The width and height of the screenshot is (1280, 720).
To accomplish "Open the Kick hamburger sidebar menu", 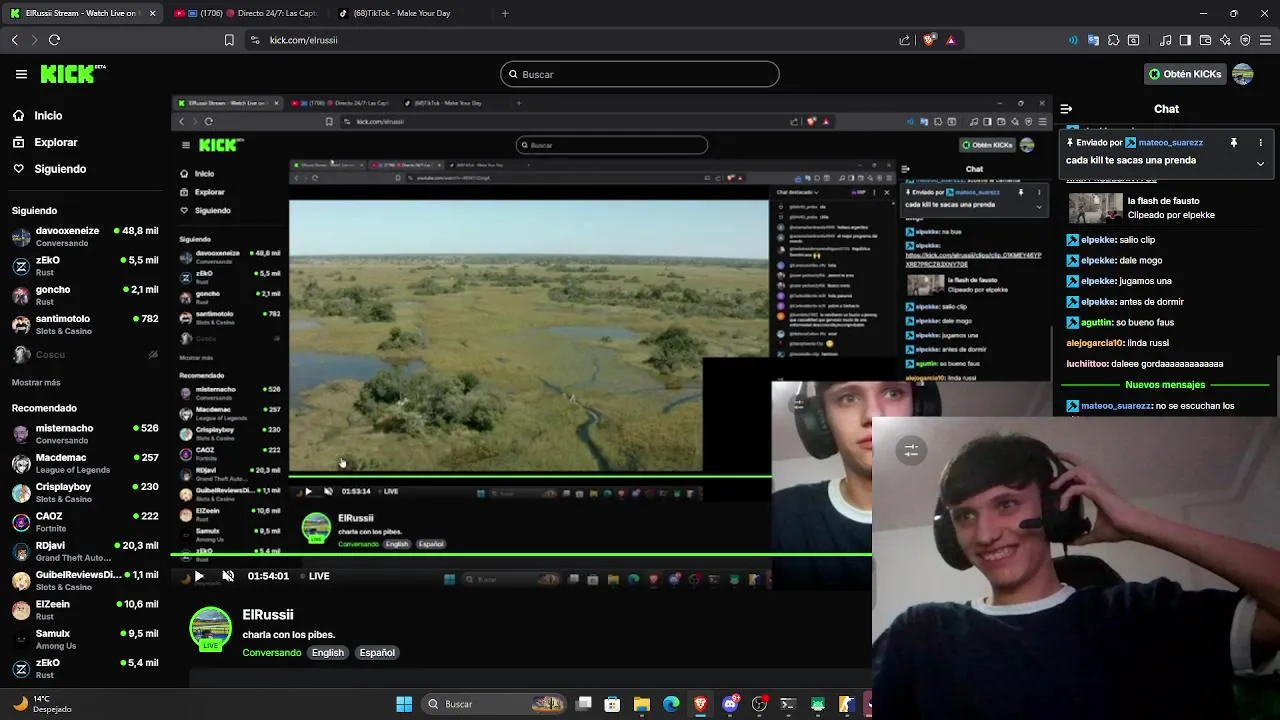I will click(x=21, y=74).
